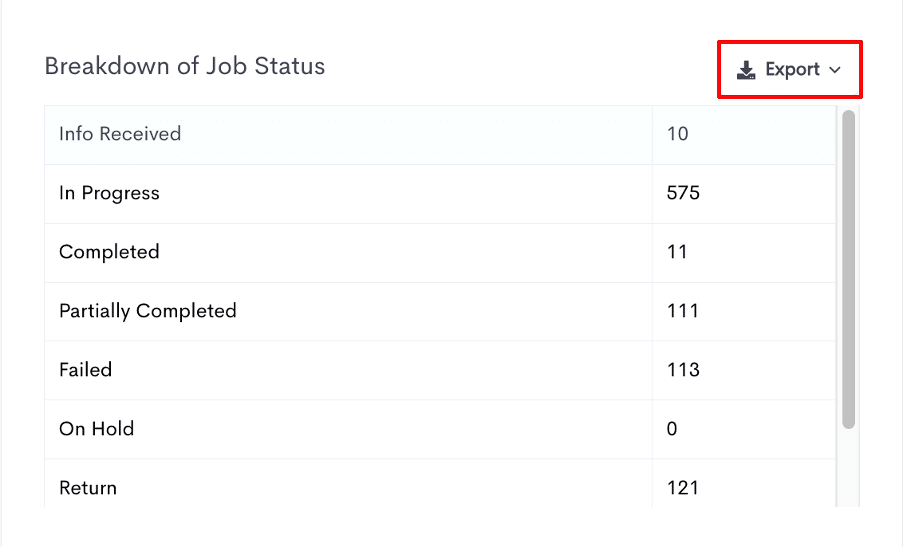Click the Completed status label

pos(109,252)
